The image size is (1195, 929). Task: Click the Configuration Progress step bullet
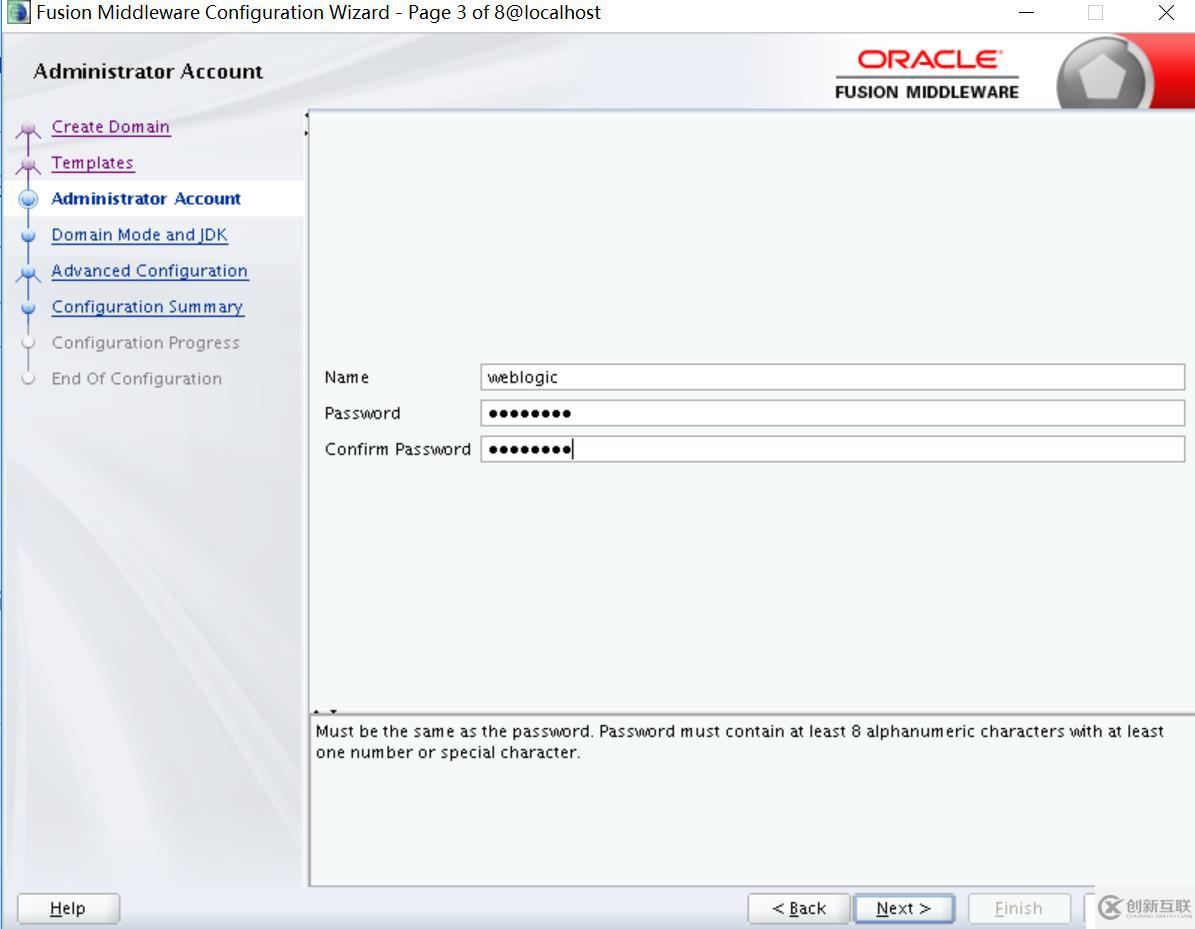[x=28, y=343]
